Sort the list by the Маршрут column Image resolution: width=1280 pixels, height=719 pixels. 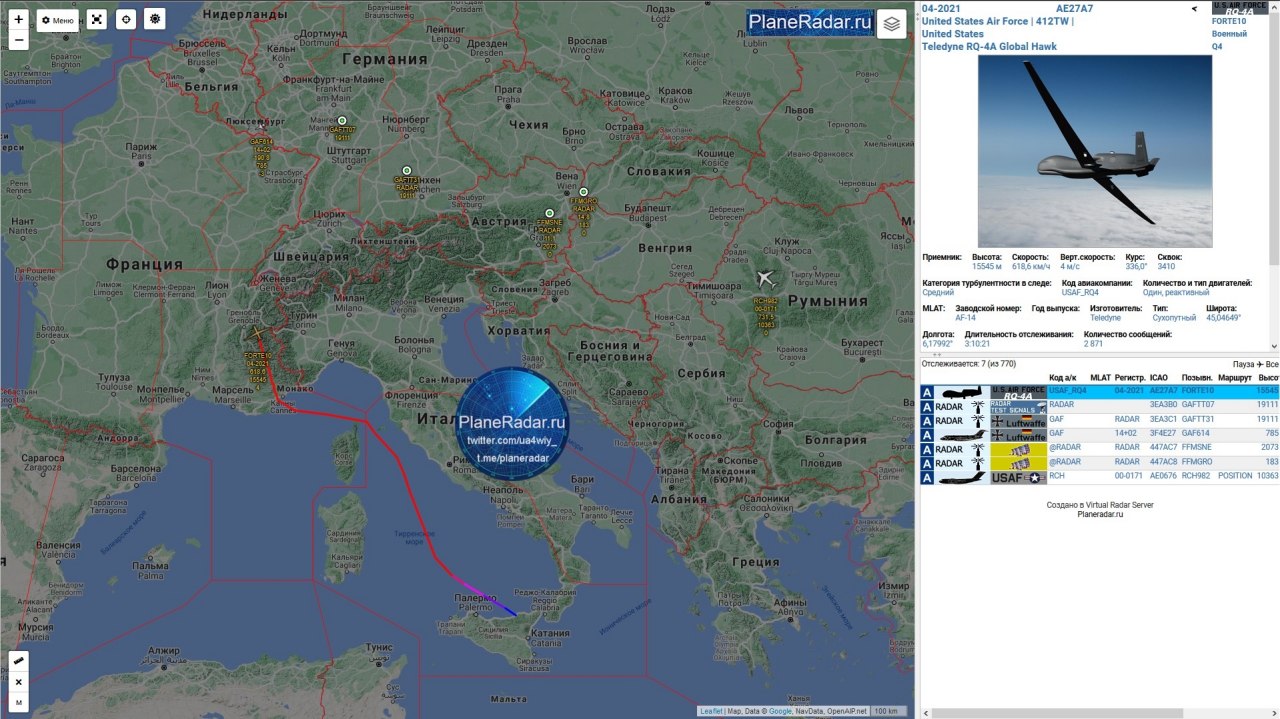(x=1235, y=378)
